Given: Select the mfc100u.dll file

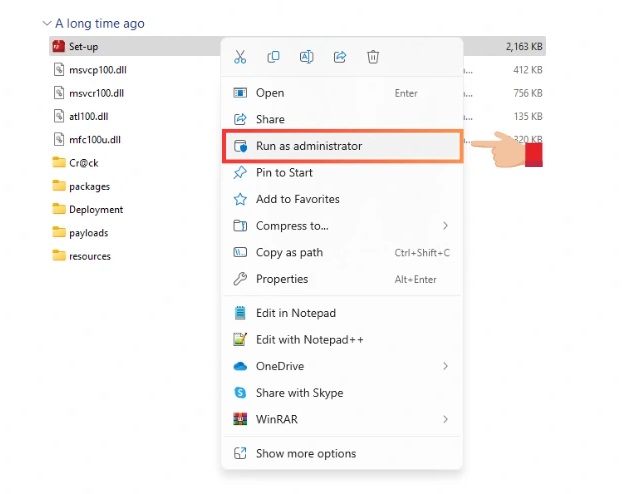Looking at the screenshot, I should pyautogui.click(x=95, y=140).
